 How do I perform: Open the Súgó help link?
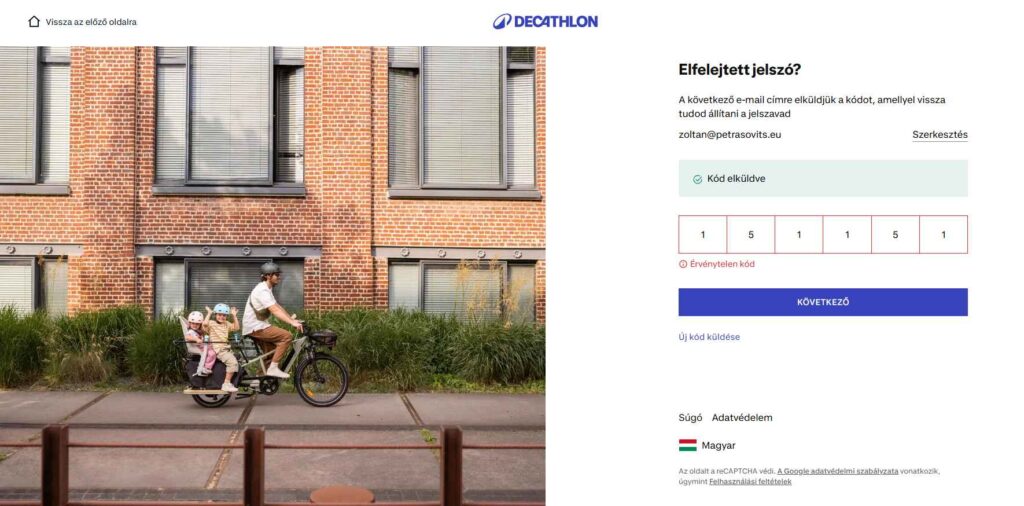point(690,417)
